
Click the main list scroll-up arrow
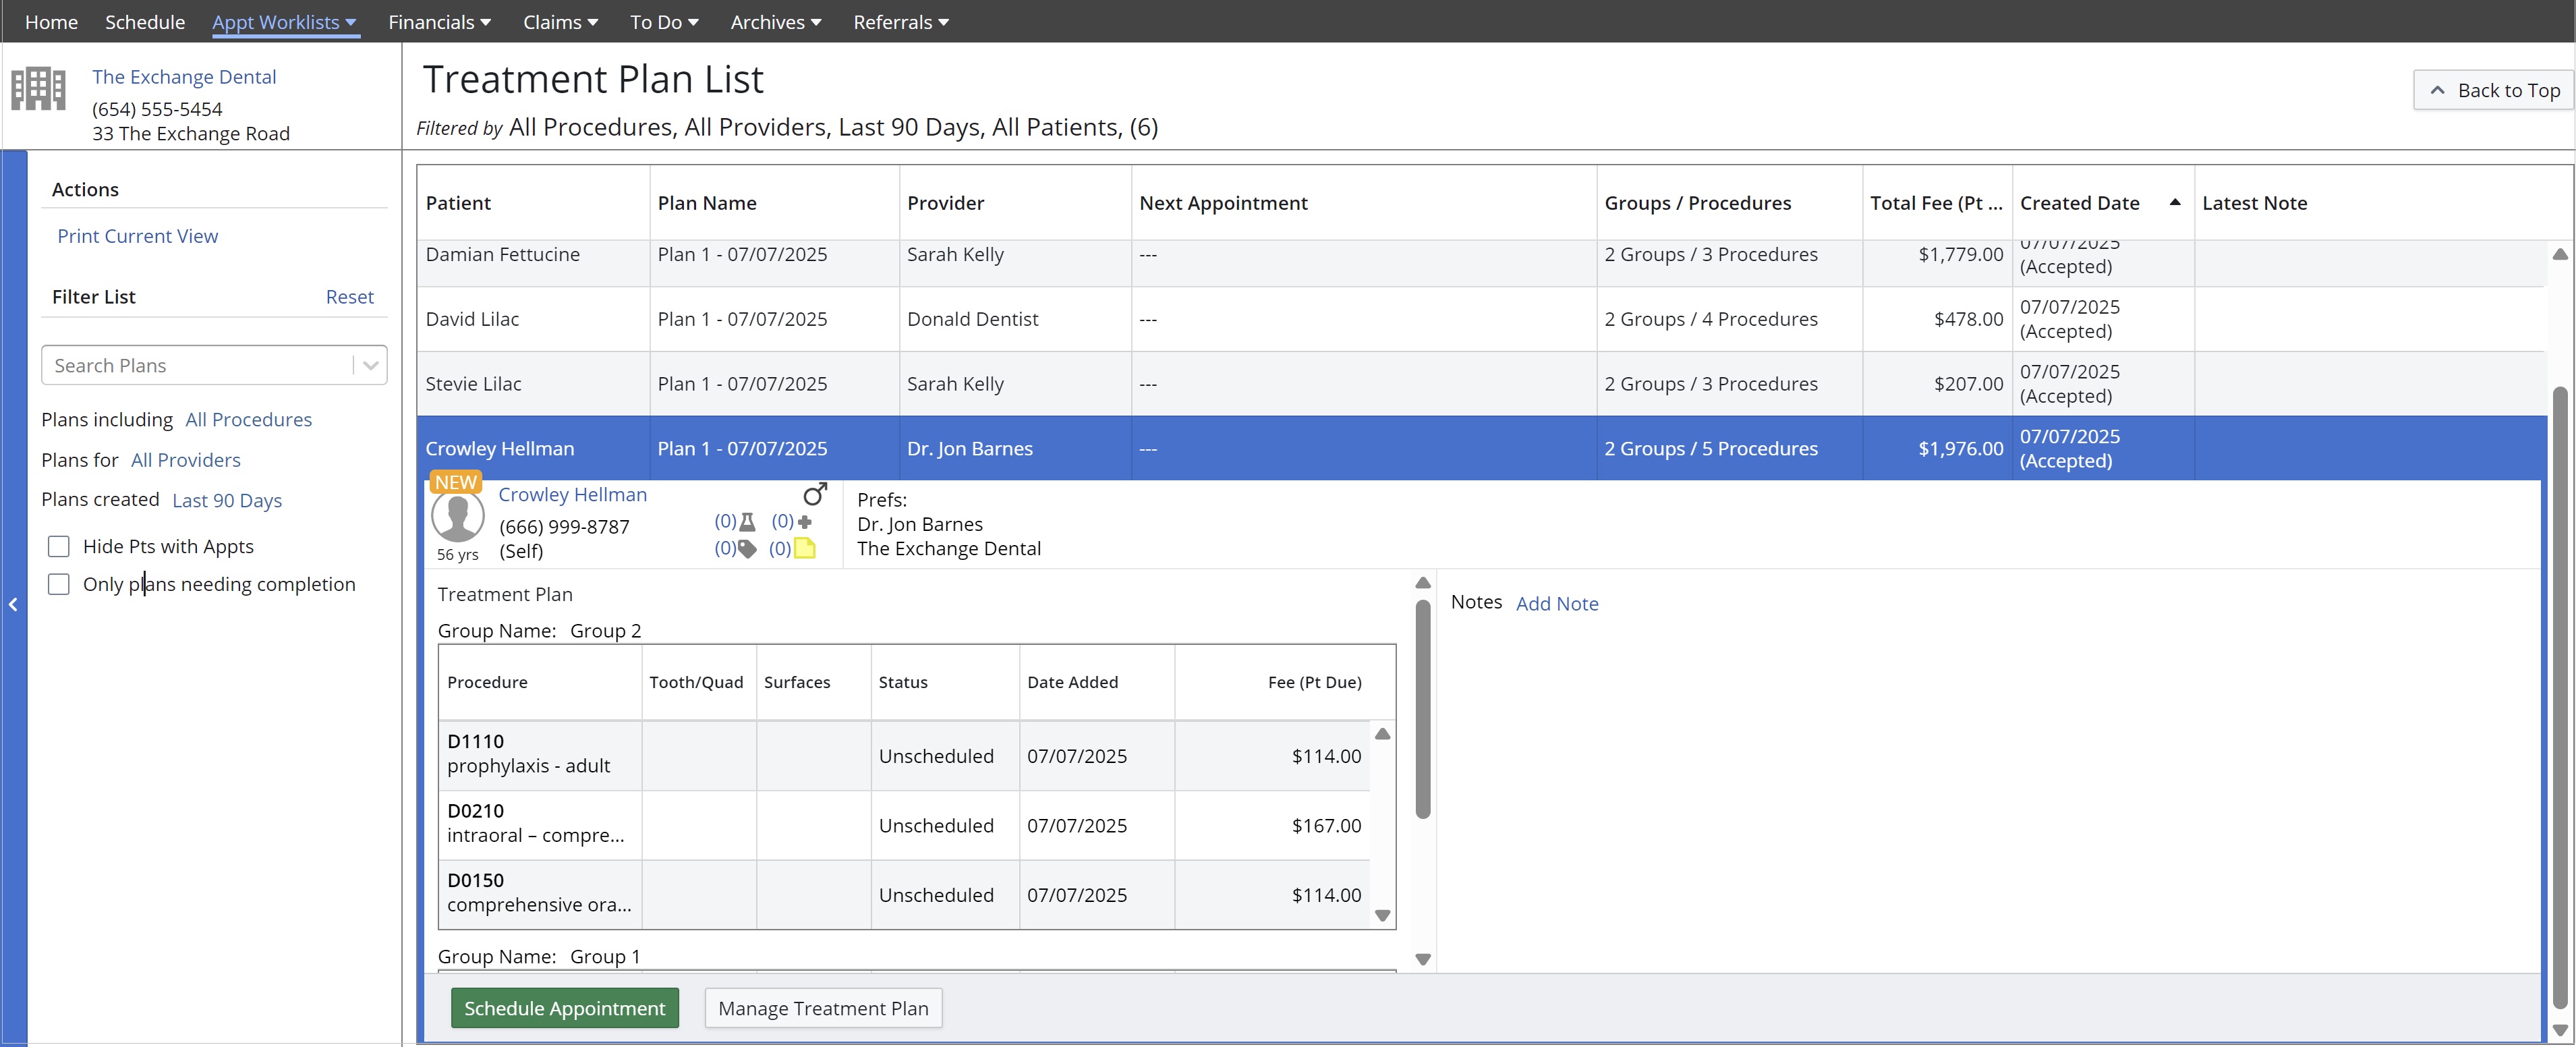point(2559,254)
